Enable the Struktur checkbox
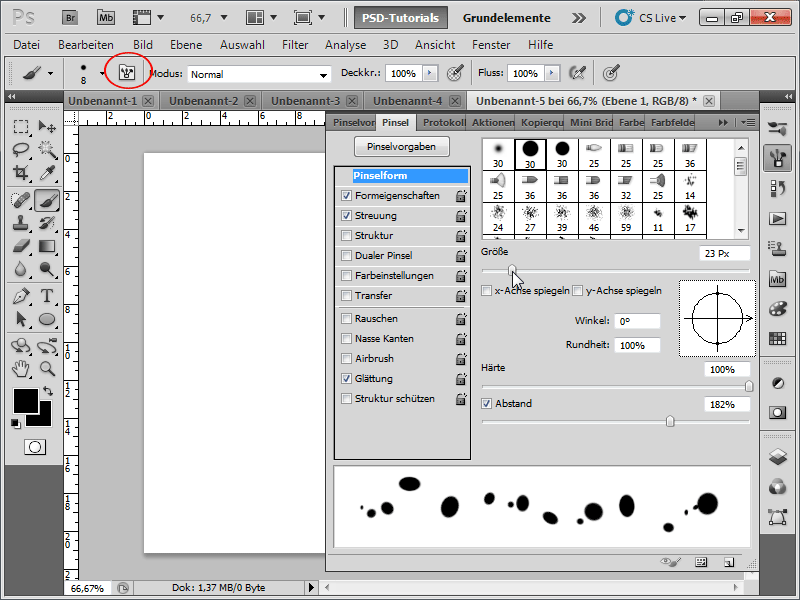 tap(346, 235)
